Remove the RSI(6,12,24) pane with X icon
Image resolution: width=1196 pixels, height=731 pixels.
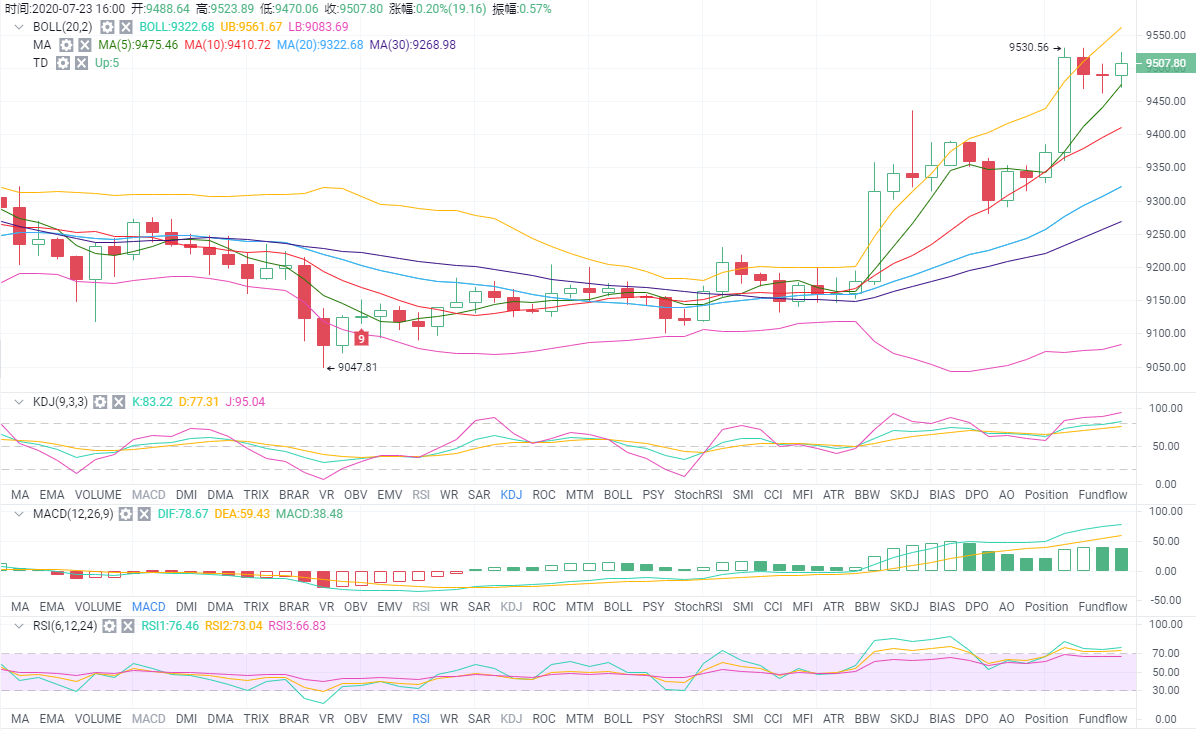(x=127, y=626)
